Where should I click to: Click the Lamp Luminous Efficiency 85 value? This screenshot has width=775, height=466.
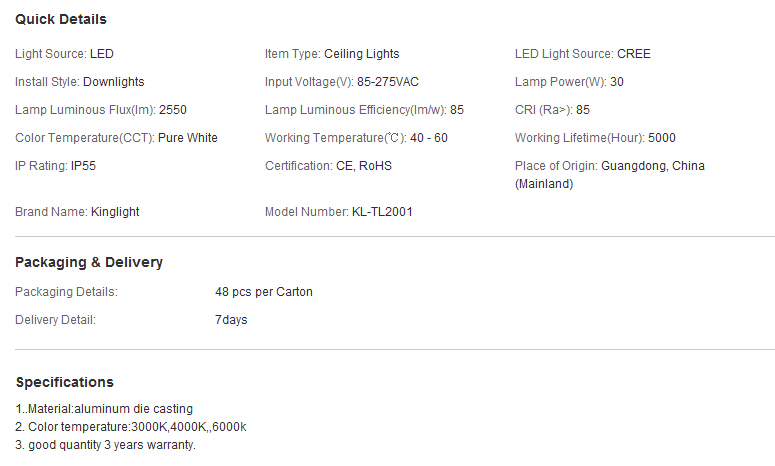point(457,110)
